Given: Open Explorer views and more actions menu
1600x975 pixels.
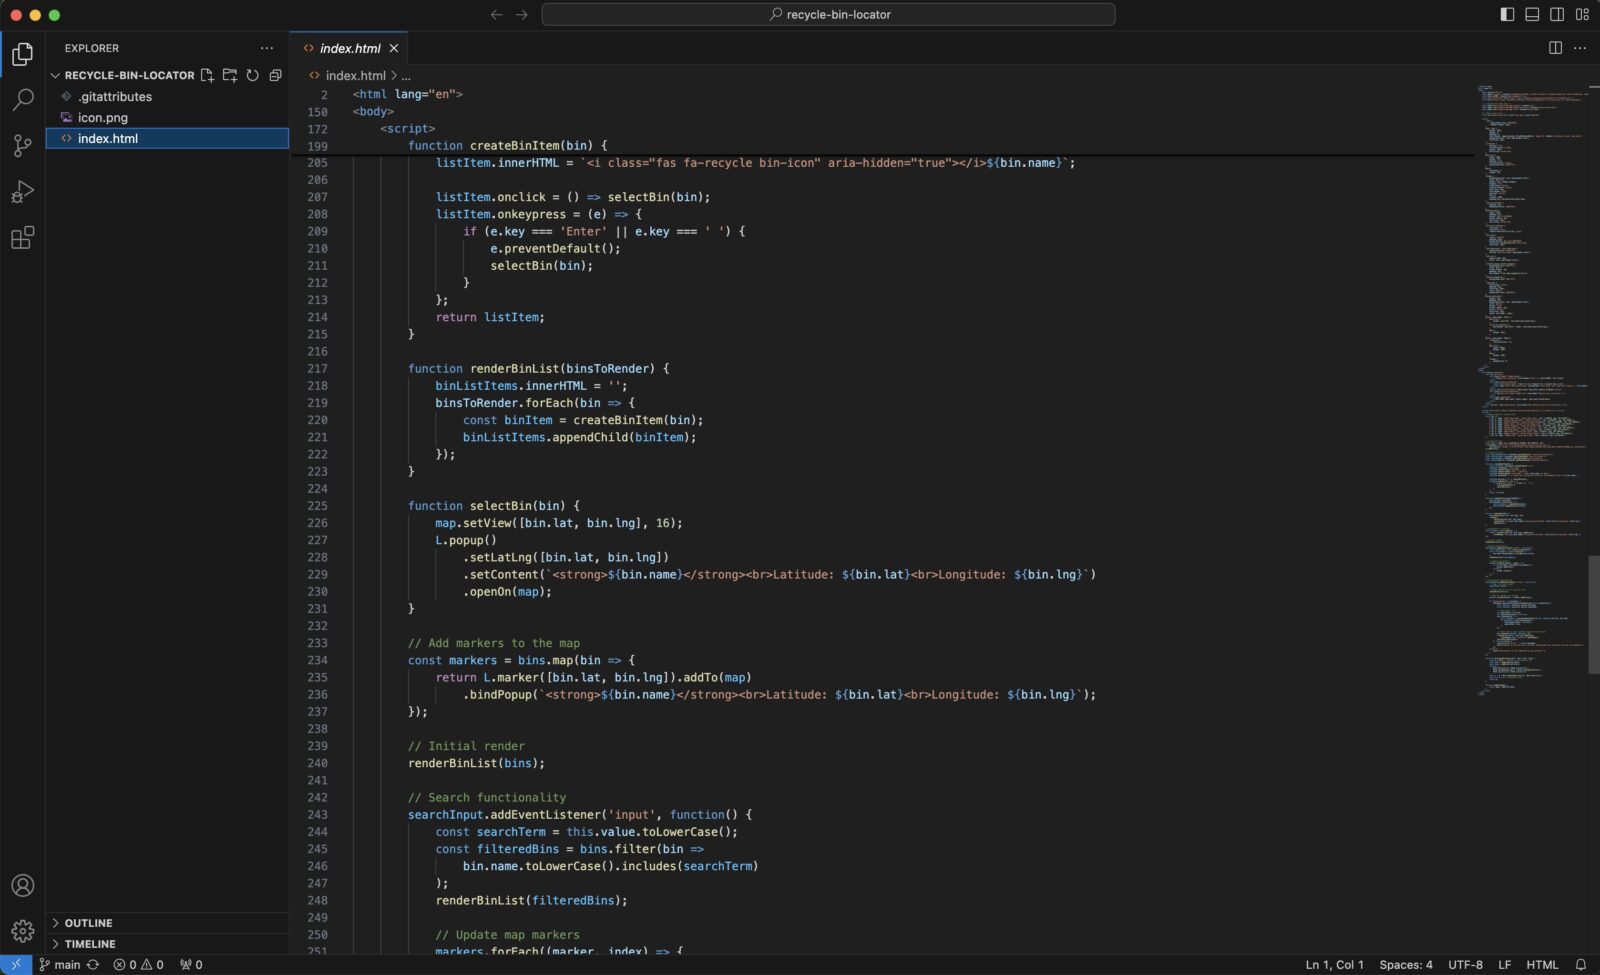Looking at the screenshot, I should click(266, 48).
